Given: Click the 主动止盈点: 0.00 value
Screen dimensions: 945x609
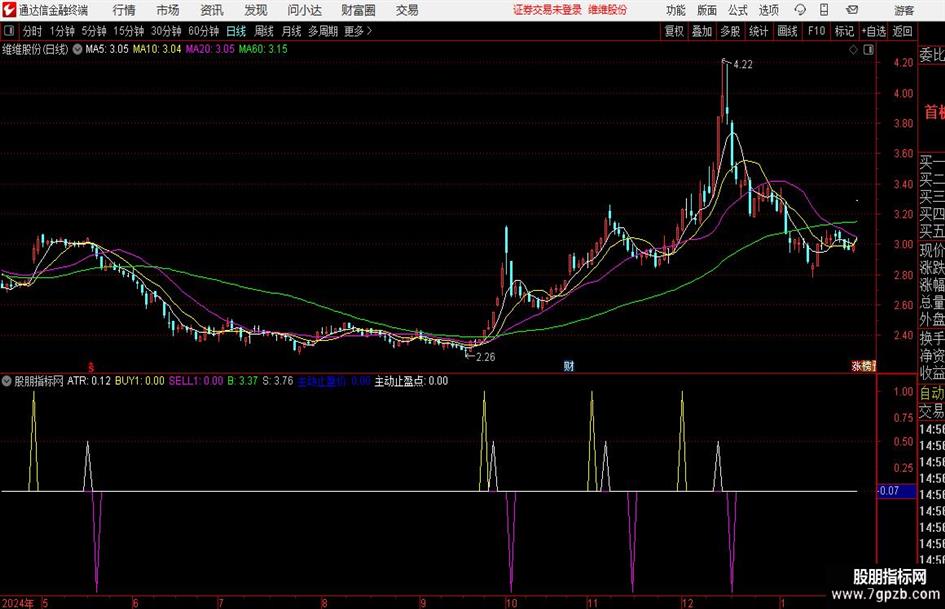Looking at the screenshot, I should 411,381.
